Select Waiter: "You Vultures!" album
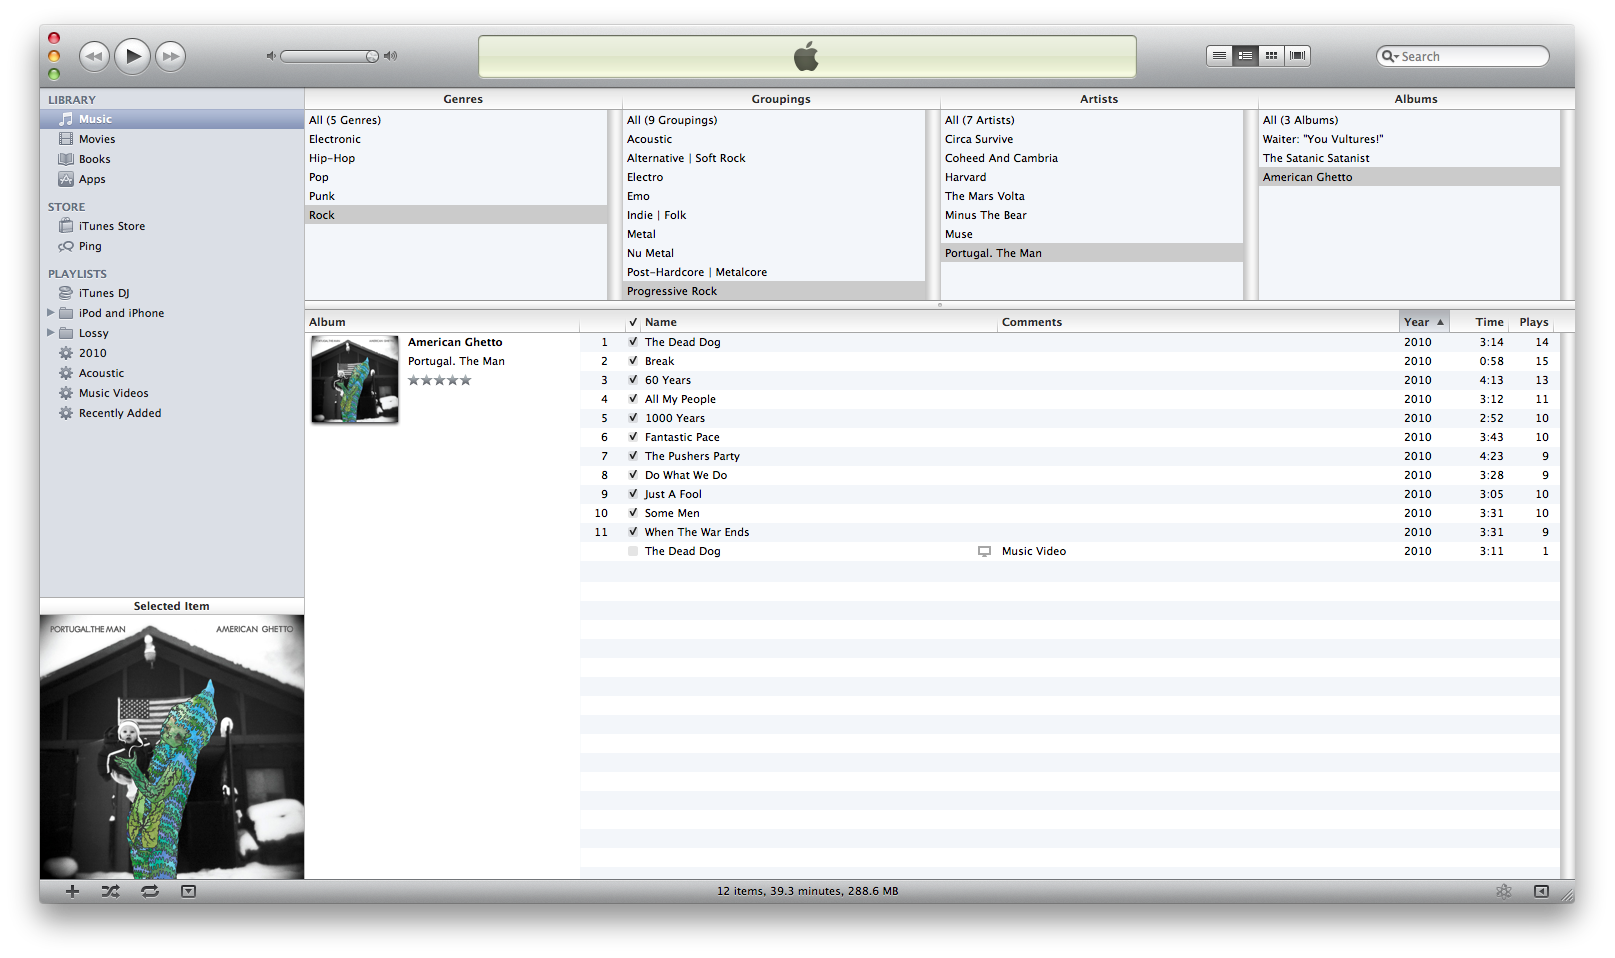 [x=1409, y=139]
